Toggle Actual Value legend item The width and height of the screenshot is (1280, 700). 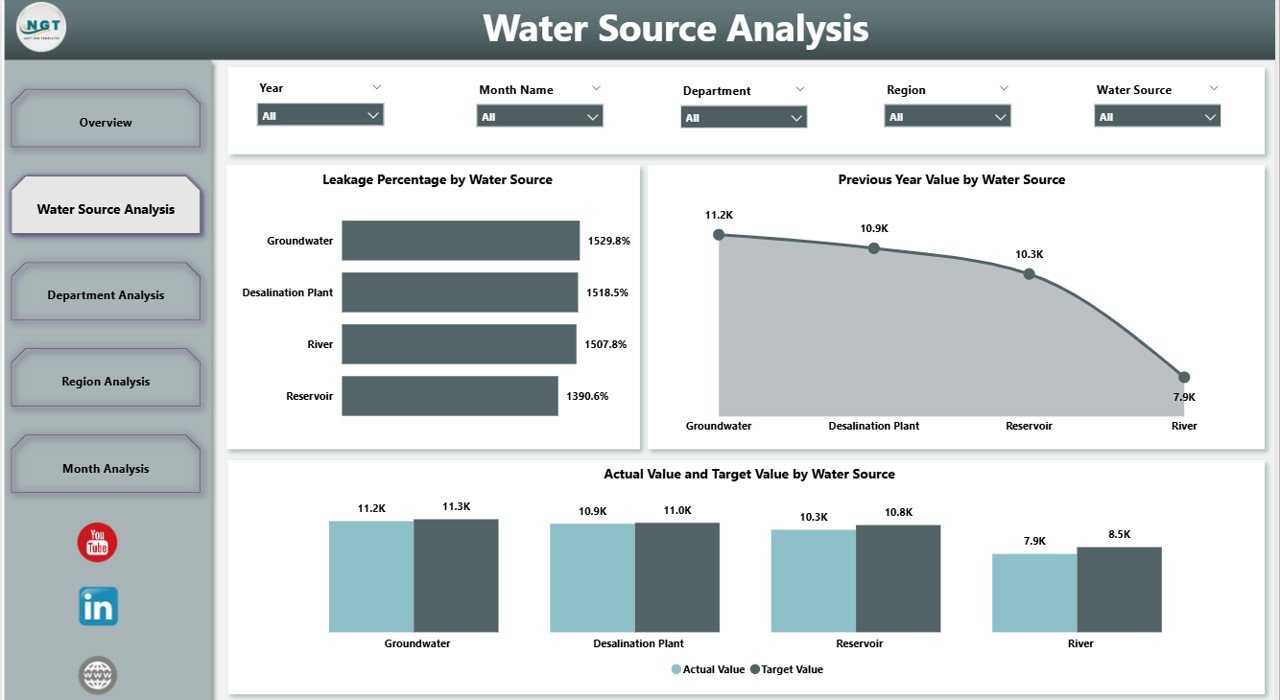click(709, 669)
